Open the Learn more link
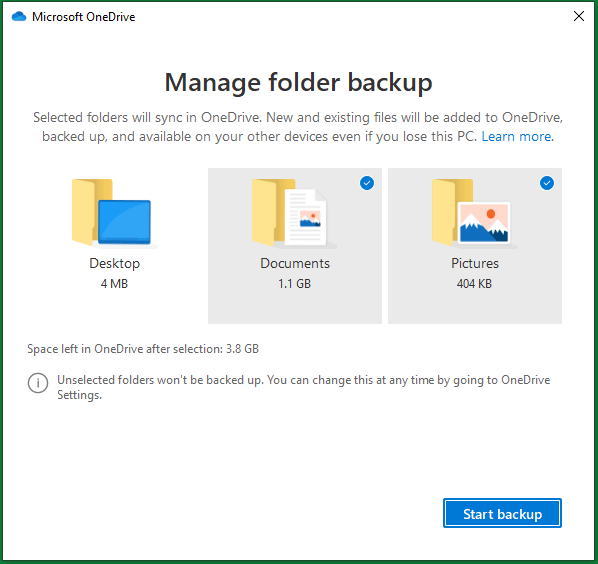 coord(516,136)
